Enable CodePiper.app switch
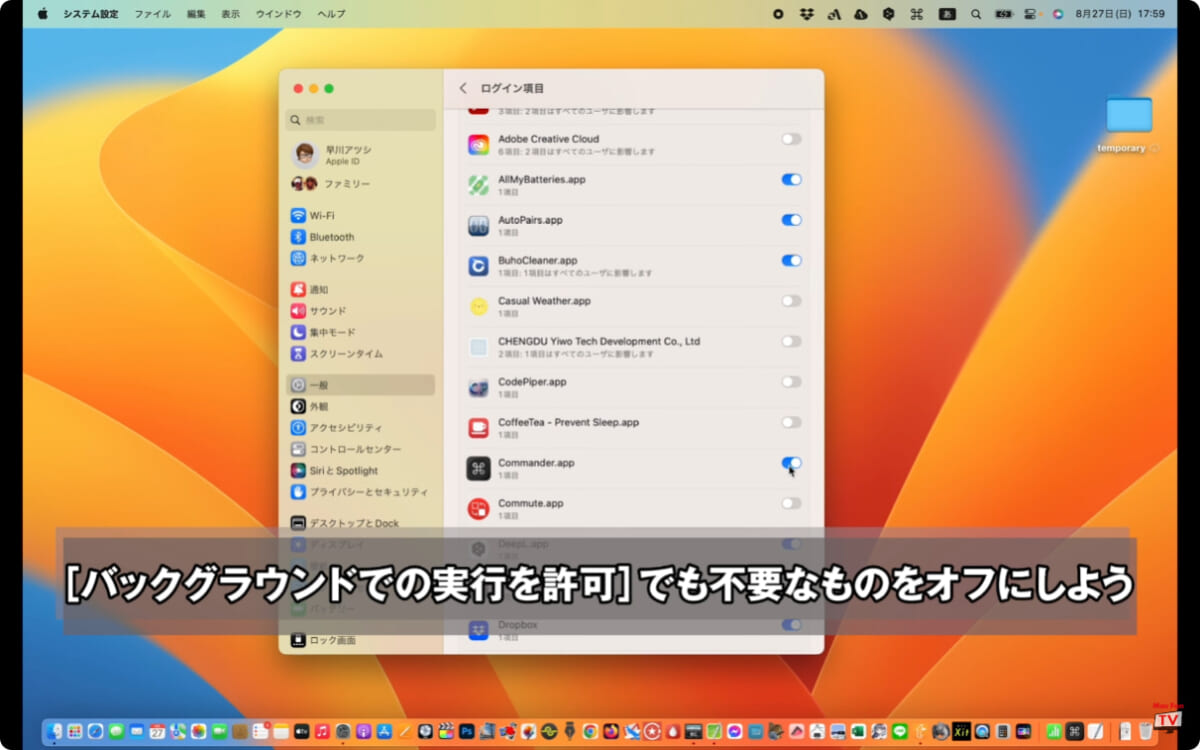This screenshot has width=1200, height=750. coord(791,382)
